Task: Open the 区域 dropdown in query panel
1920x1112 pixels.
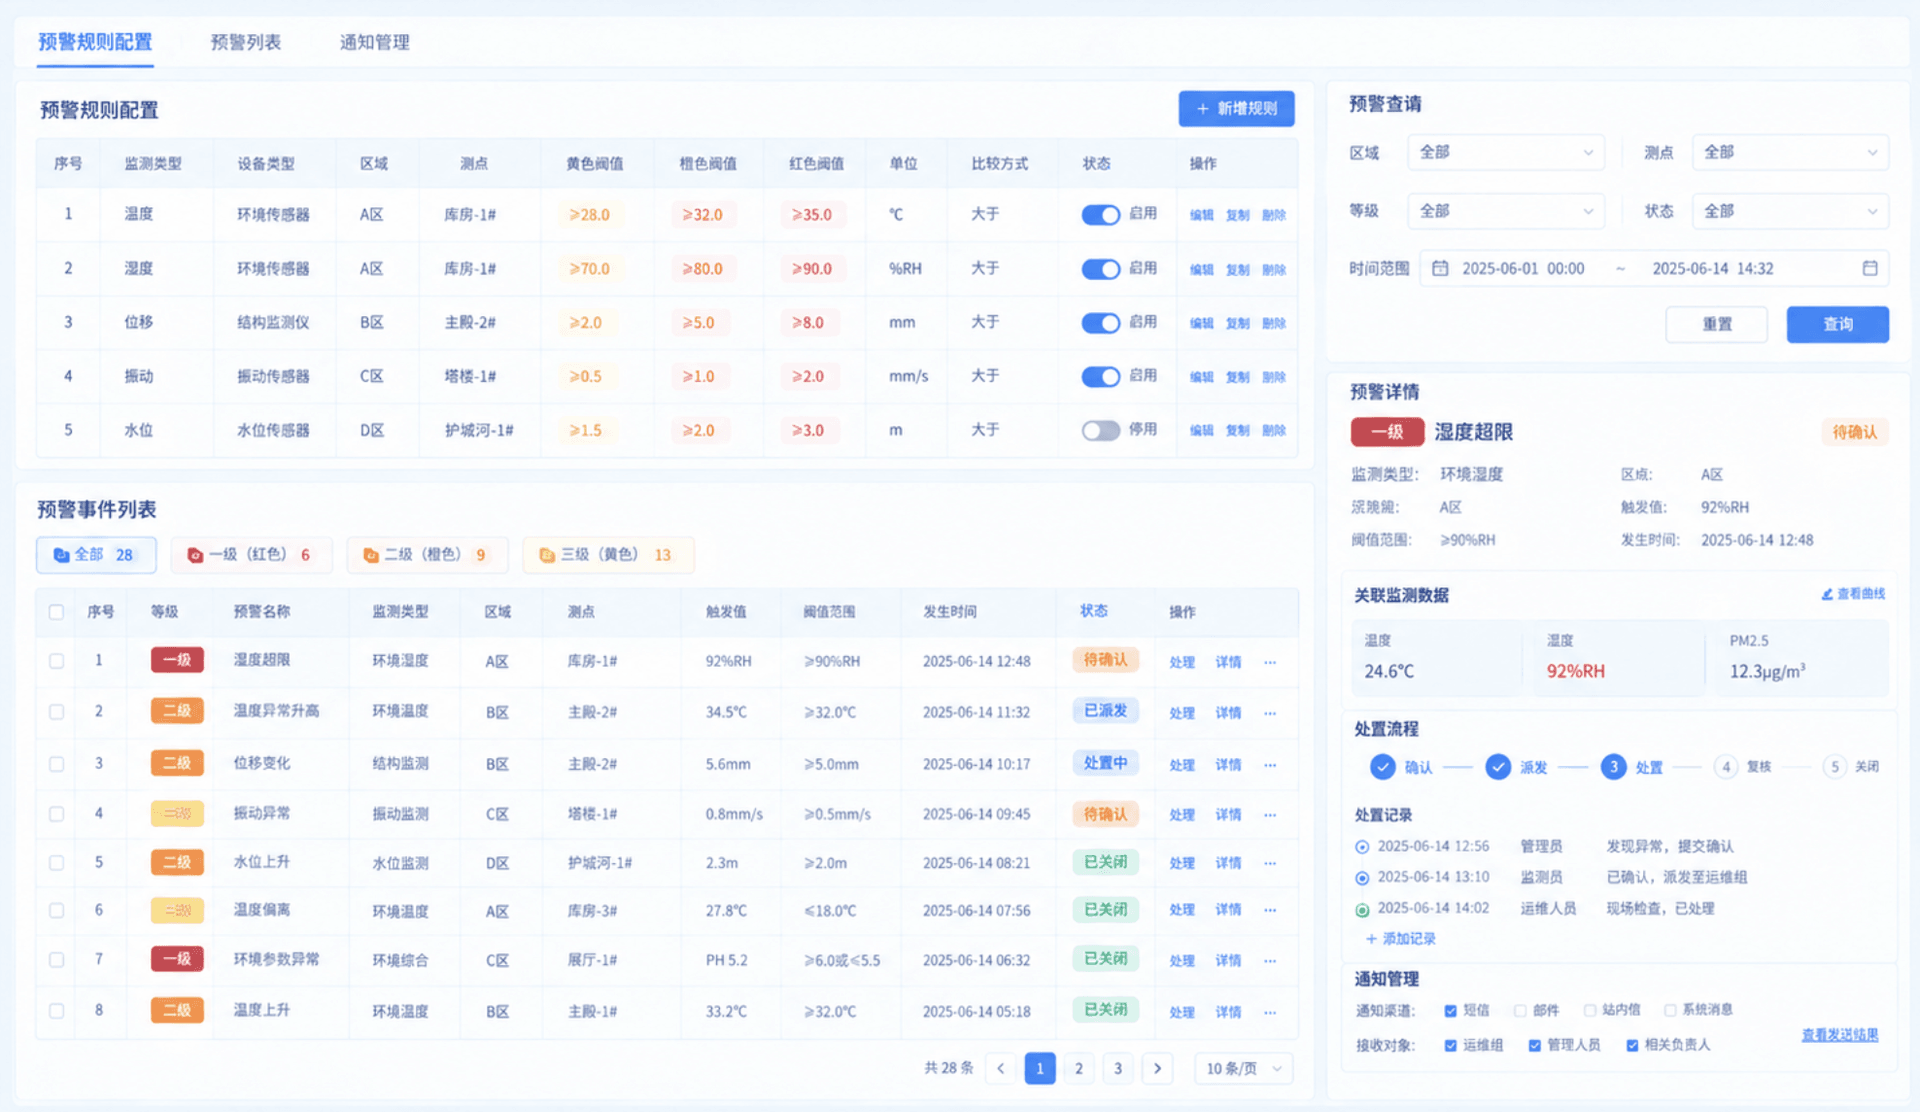Action: (1505, 152)
